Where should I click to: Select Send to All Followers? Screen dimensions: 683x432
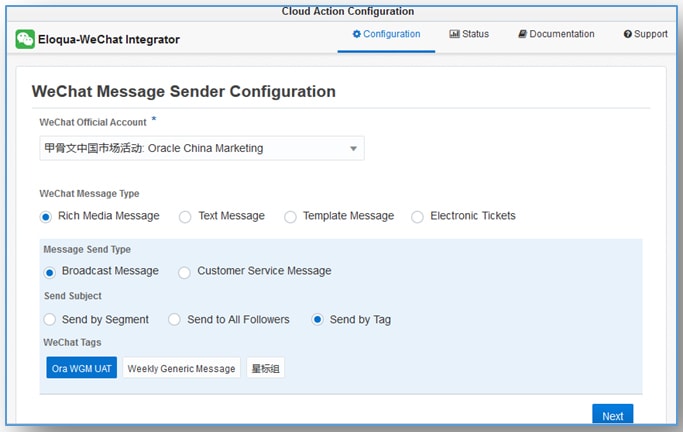[174, 320]
